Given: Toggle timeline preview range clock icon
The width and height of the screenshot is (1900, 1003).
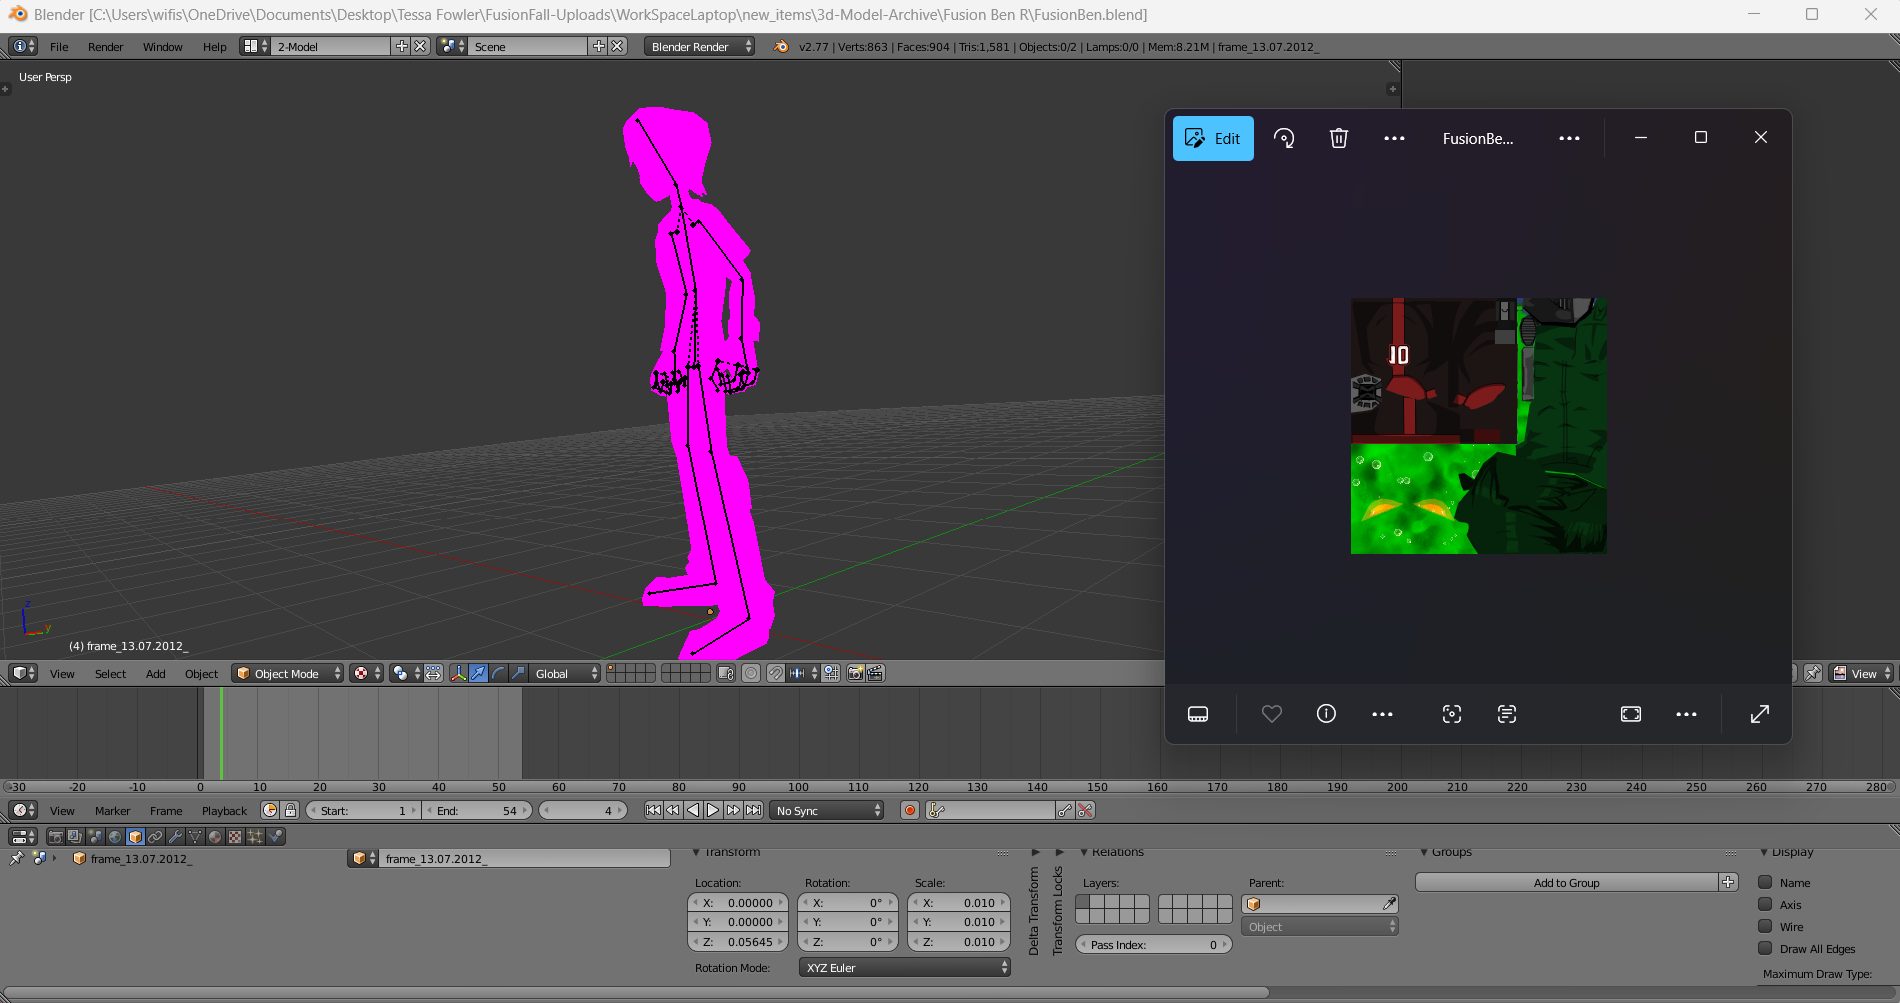Looking at the screenshot, I should 270,810.
